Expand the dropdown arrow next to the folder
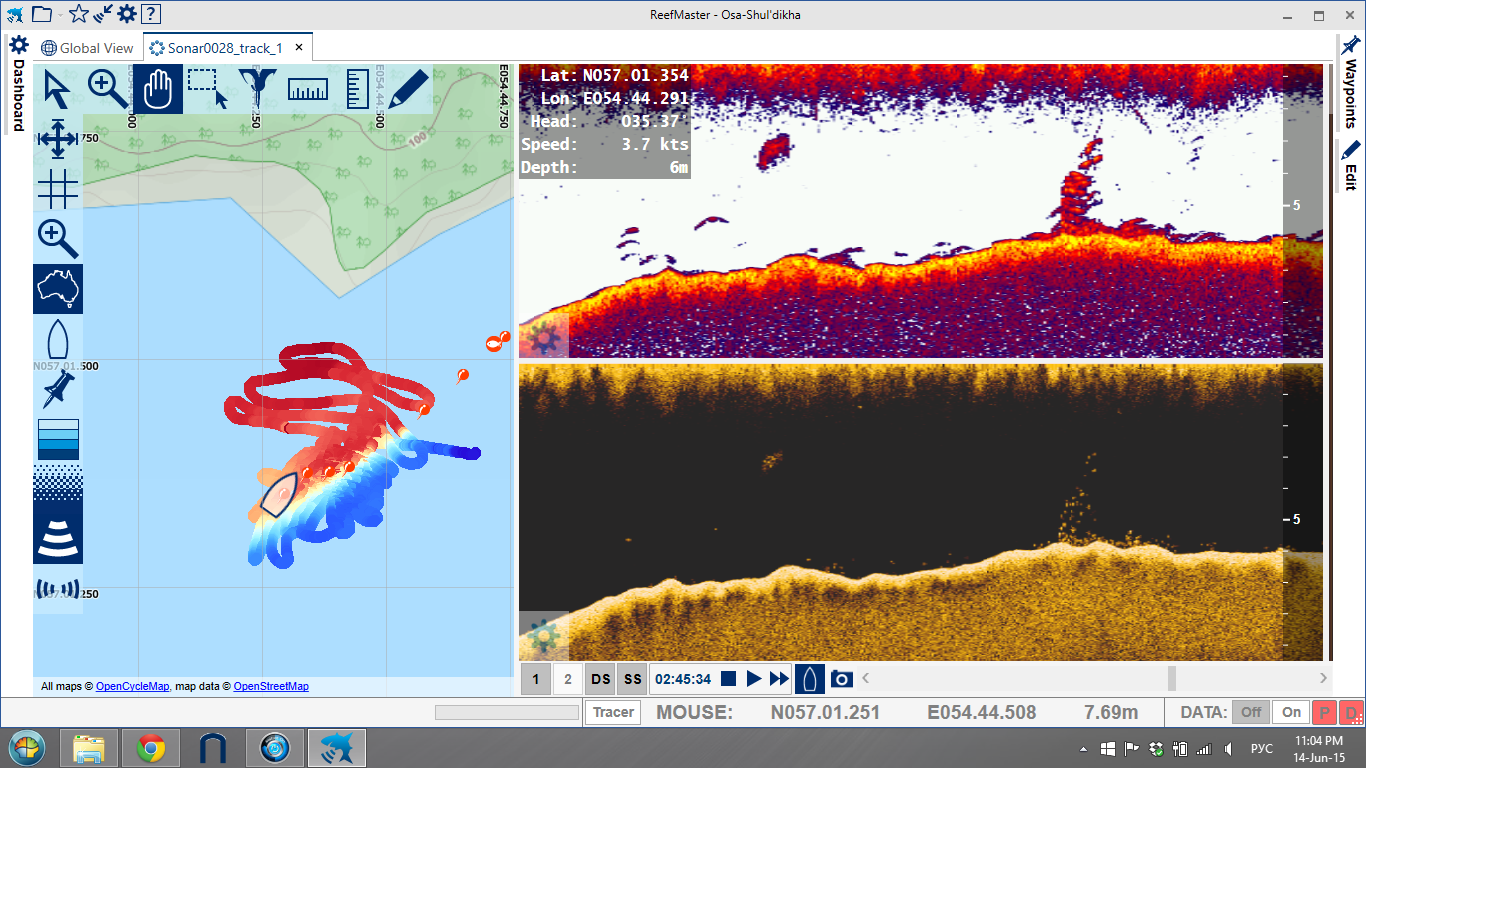The image size is (1502, 904). pyautogui.click(x=60, y=15)
